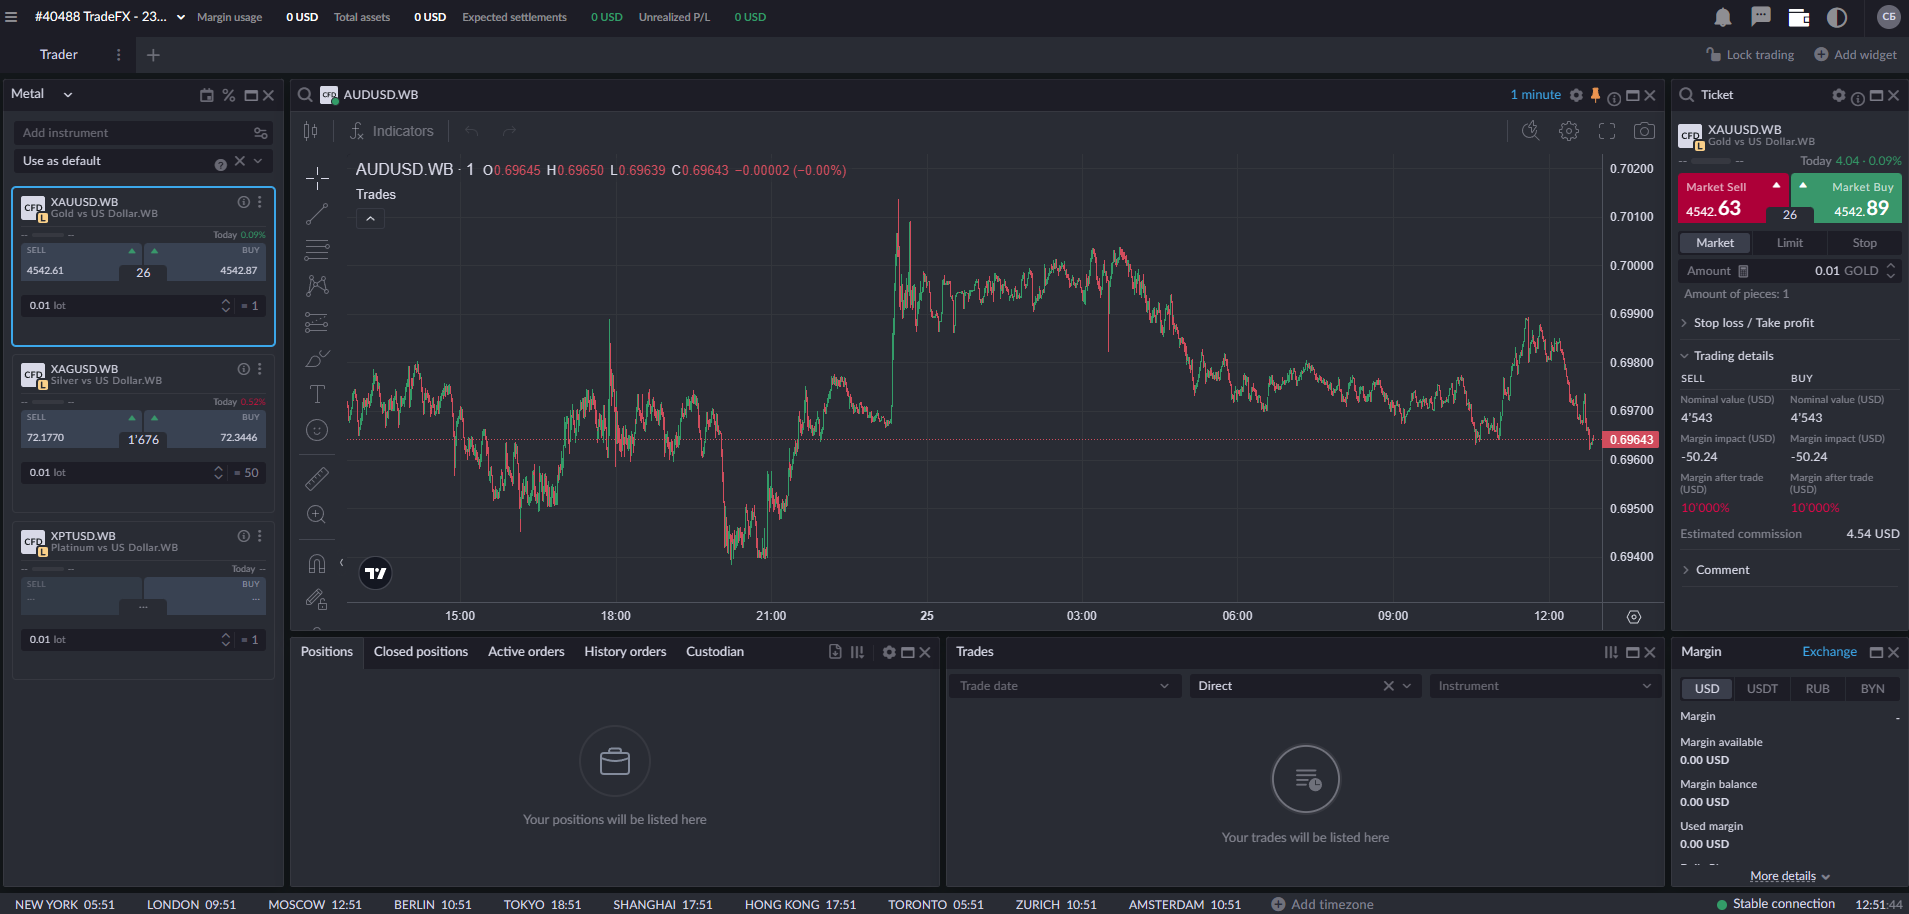Toggle fullscreen chart mode

click(x=1606, y=131)
